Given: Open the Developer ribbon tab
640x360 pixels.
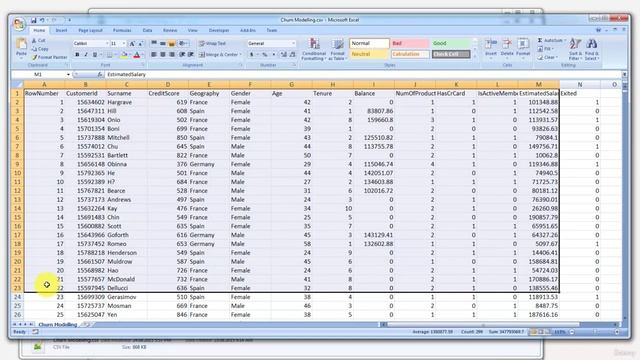Looking at the screenshot, I should [x=219, y=30].
